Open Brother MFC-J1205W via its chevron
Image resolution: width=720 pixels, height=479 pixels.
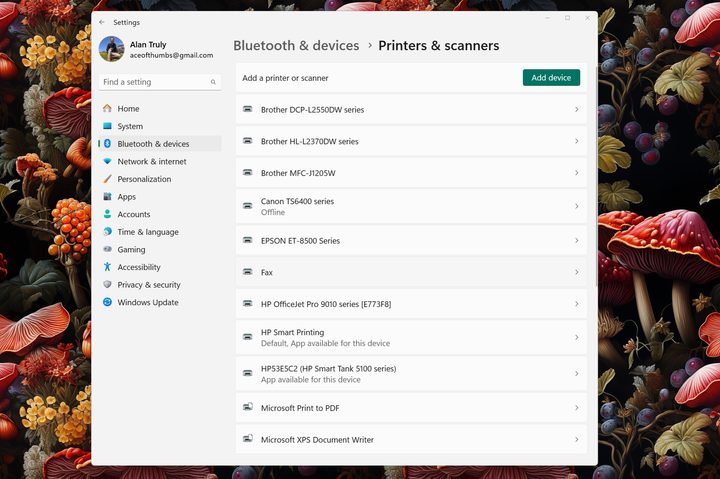pos(577,173)
